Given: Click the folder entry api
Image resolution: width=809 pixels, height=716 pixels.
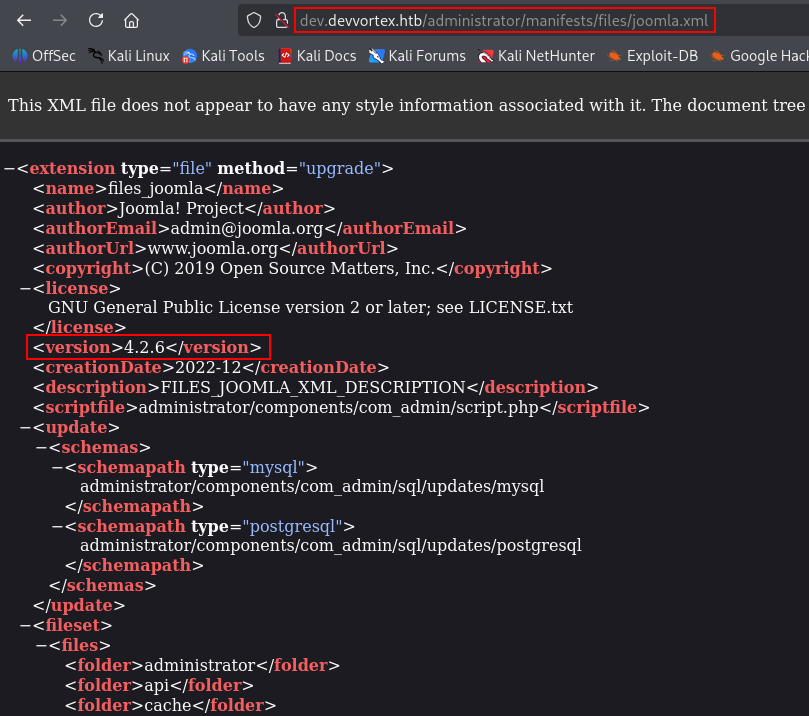Looking at the screenshot, I should (x=157, y=686).
